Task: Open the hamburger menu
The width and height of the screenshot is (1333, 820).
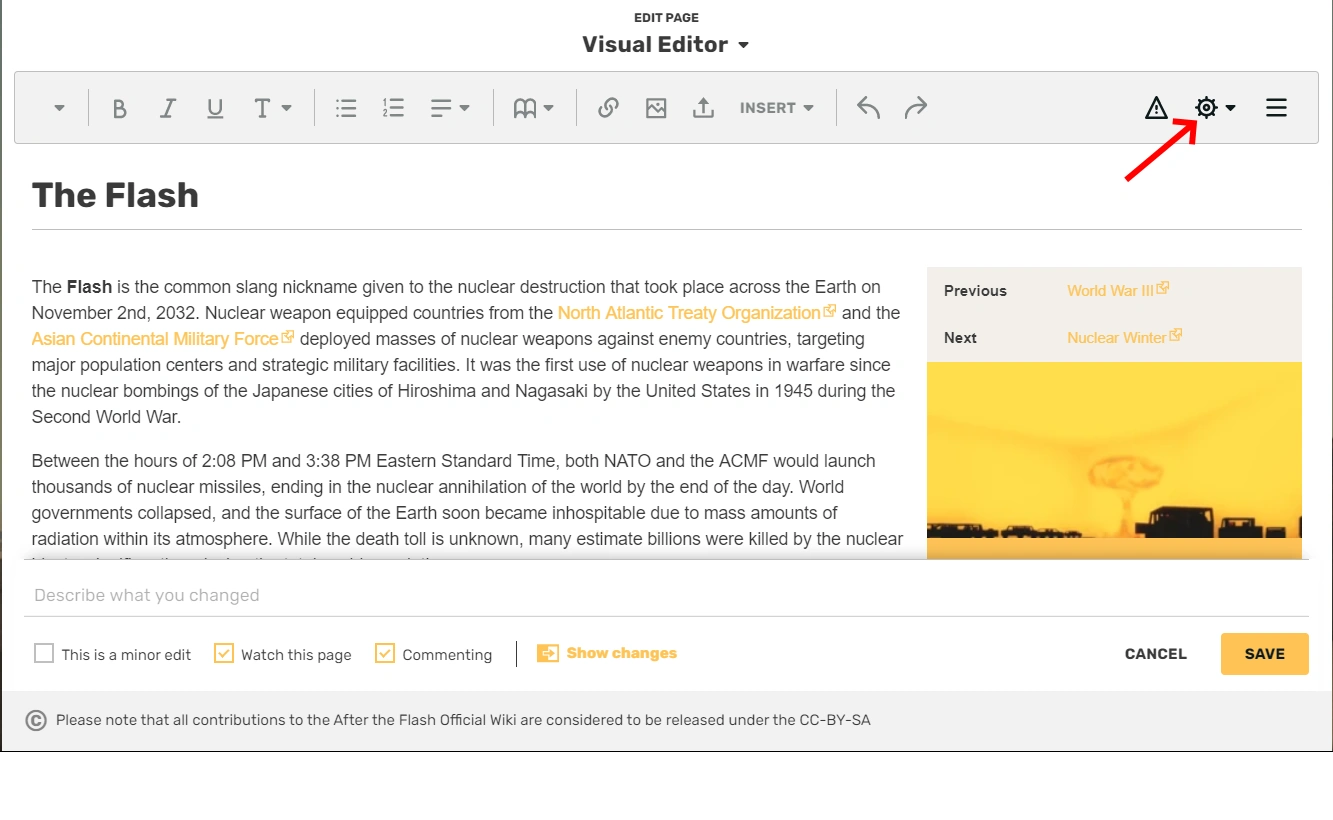Action: 1276,108
